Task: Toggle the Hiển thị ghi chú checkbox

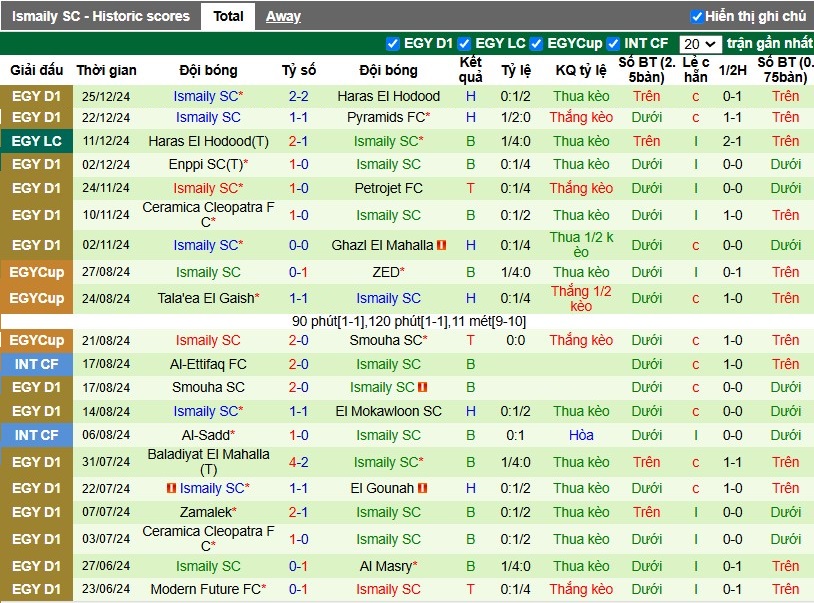Action: coord(696,17)
